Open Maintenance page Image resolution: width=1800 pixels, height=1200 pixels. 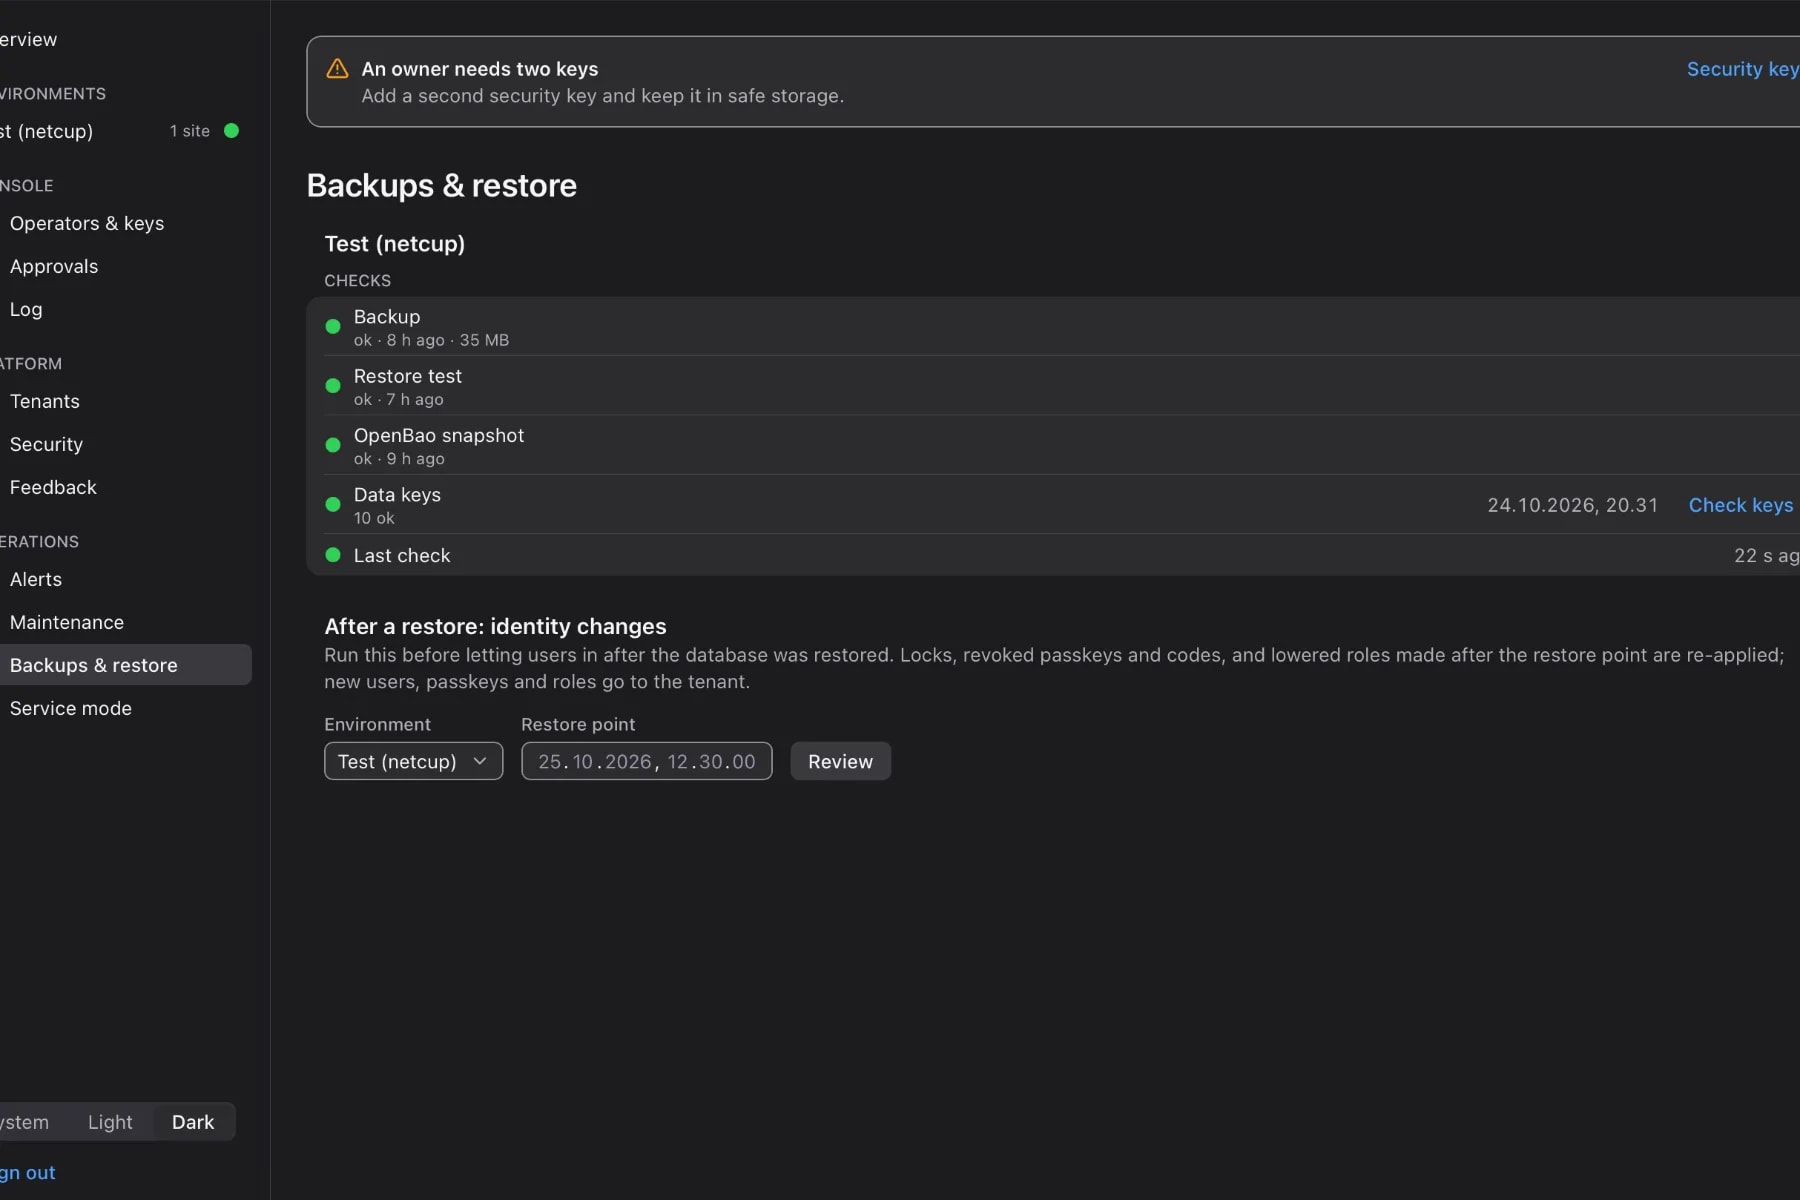(67, 622)
